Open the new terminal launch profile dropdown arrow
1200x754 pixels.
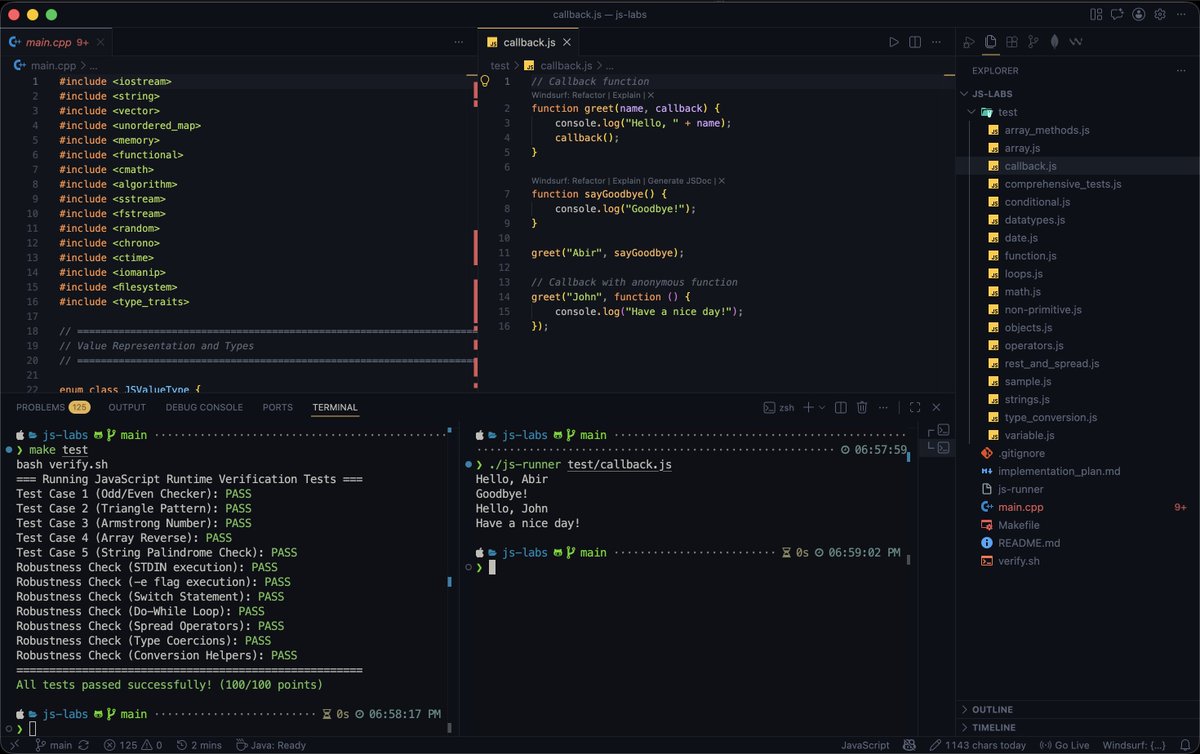pos(821,407)
